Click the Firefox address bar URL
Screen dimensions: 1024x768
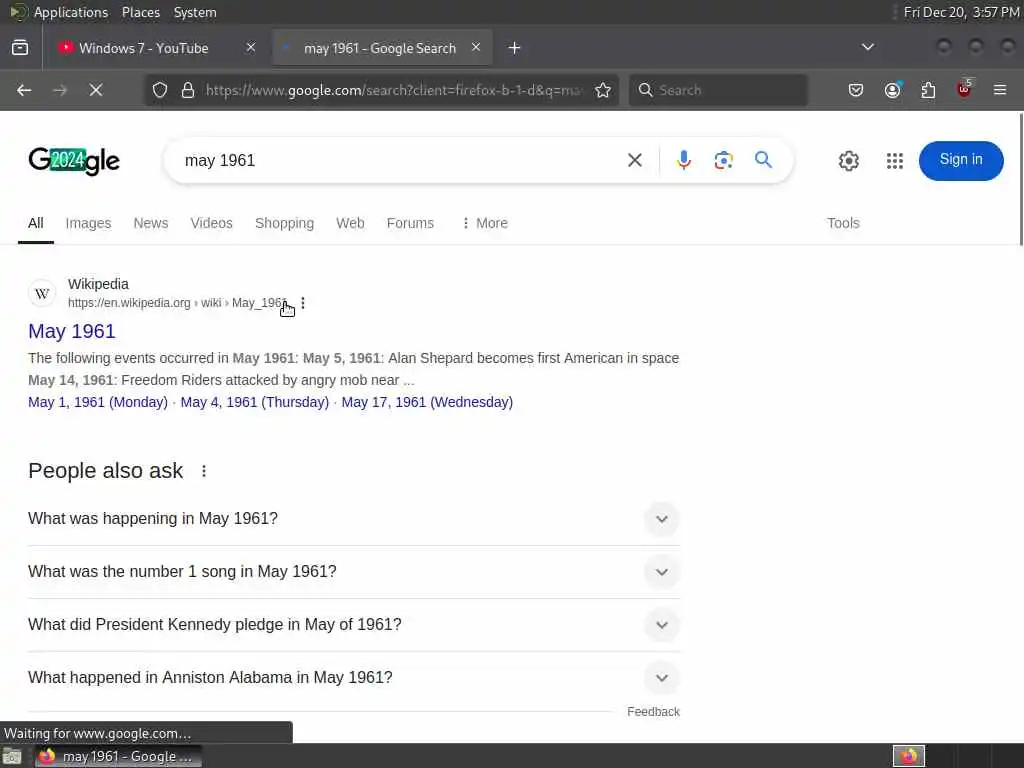pyautogui.click(x=393, y=90)
